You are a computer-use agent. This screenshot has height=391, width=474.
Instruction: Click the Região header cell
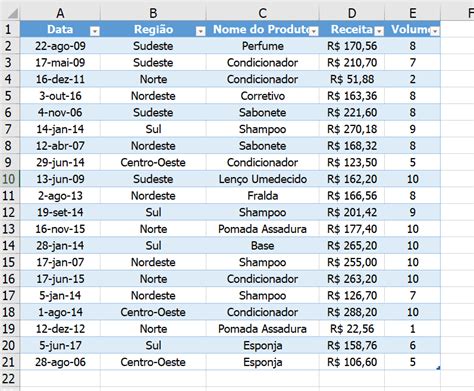[153, 29]
